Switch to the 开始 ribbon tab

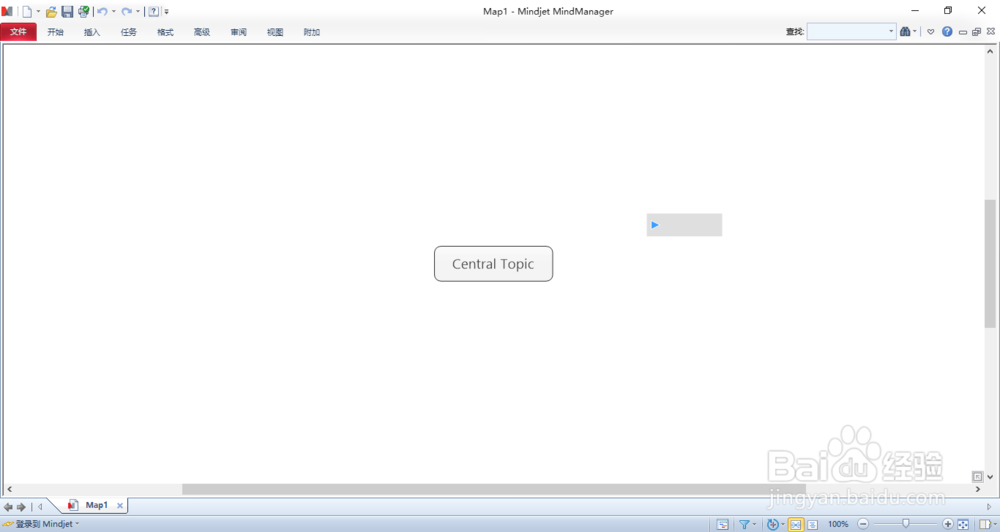55,32
